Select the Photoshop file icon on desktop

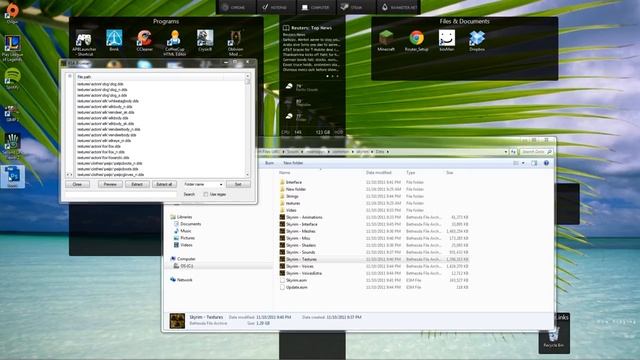13,177
